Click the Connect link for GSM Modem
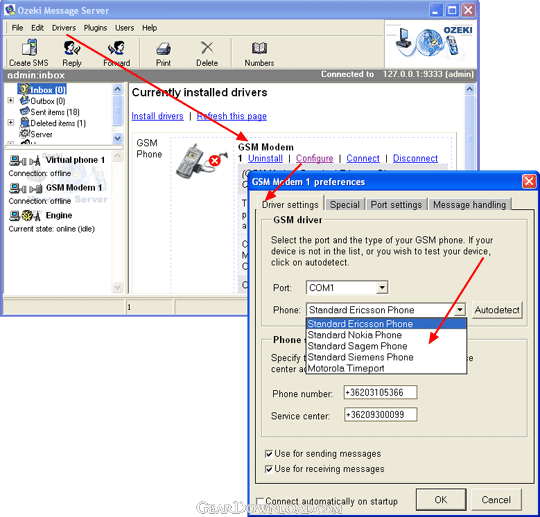This screenshot has width=540, height=517. 363,158
